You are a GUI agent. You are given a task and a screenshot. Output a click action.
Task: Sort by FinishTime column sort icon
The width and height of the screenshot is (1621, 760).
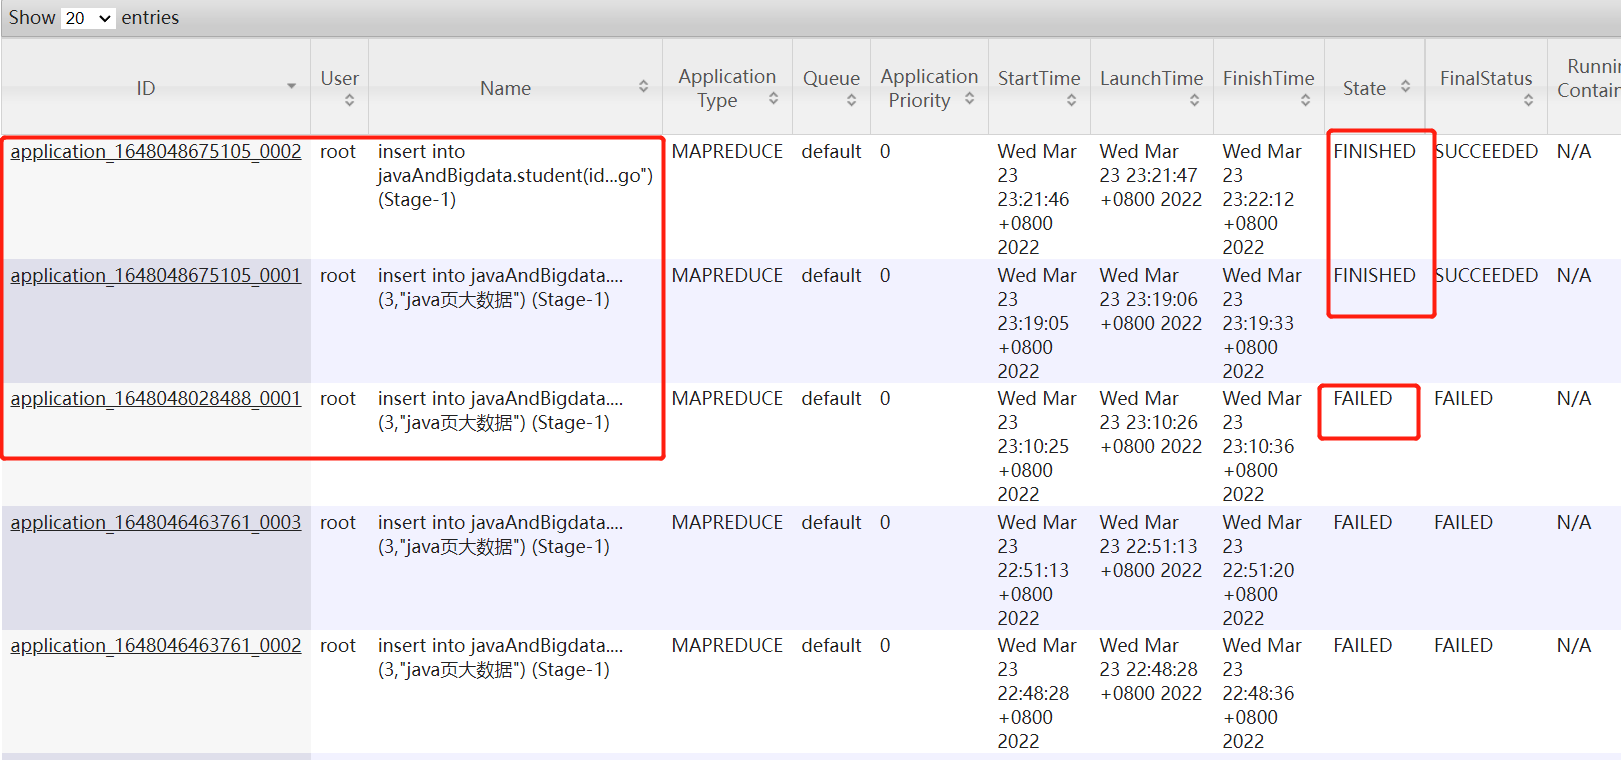click(1305, 100)
